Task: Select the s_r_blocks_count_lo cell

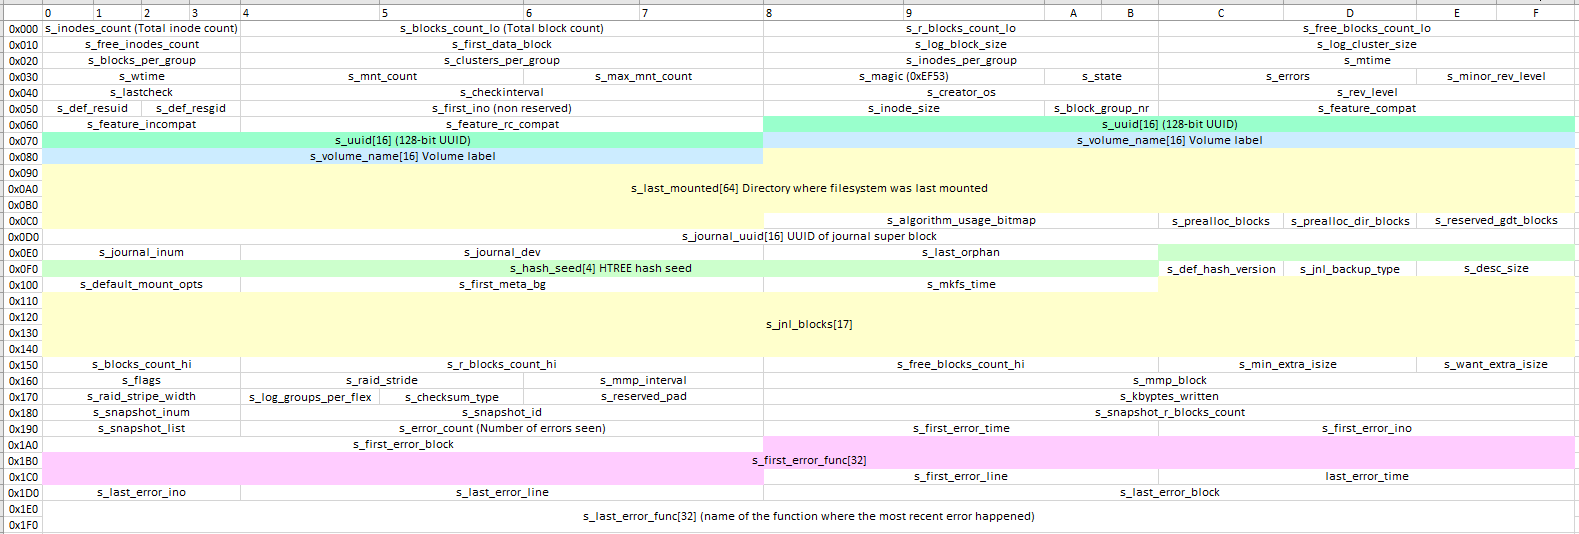Action: click(961, 28)
